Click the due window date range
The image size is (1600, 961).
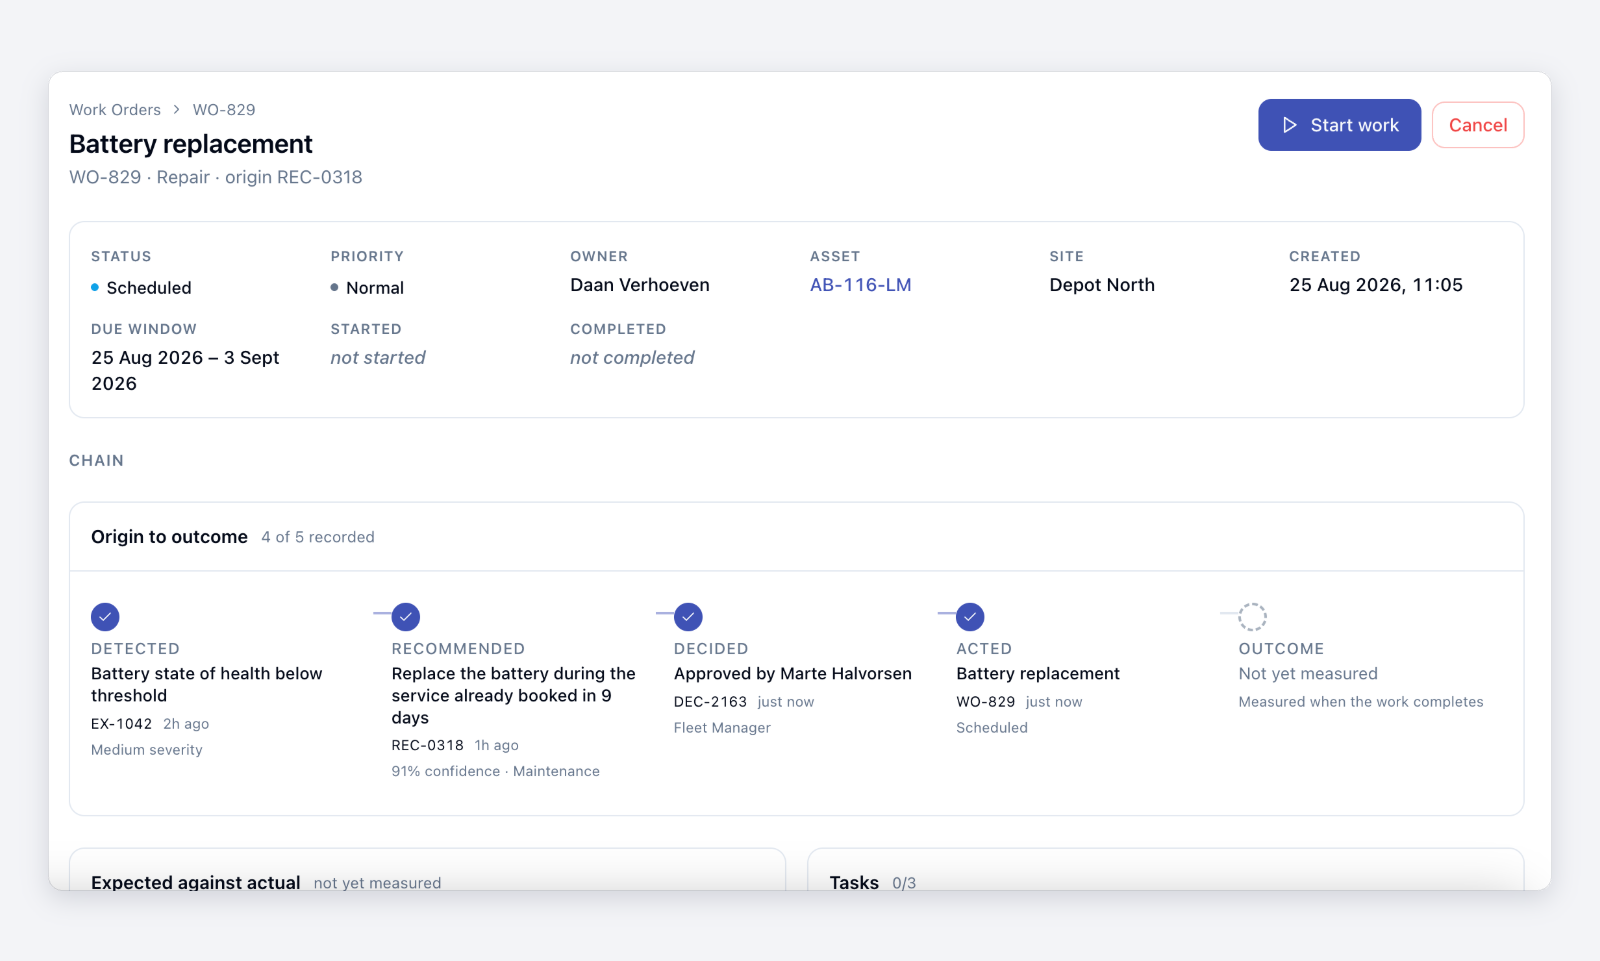point(185,371)
